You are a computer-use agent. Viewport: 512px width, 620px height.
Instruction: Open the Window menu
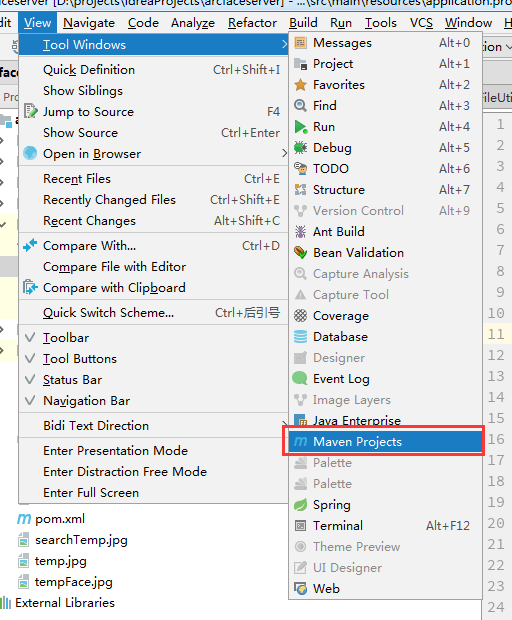pyautogui.click(x=469, y=23)
